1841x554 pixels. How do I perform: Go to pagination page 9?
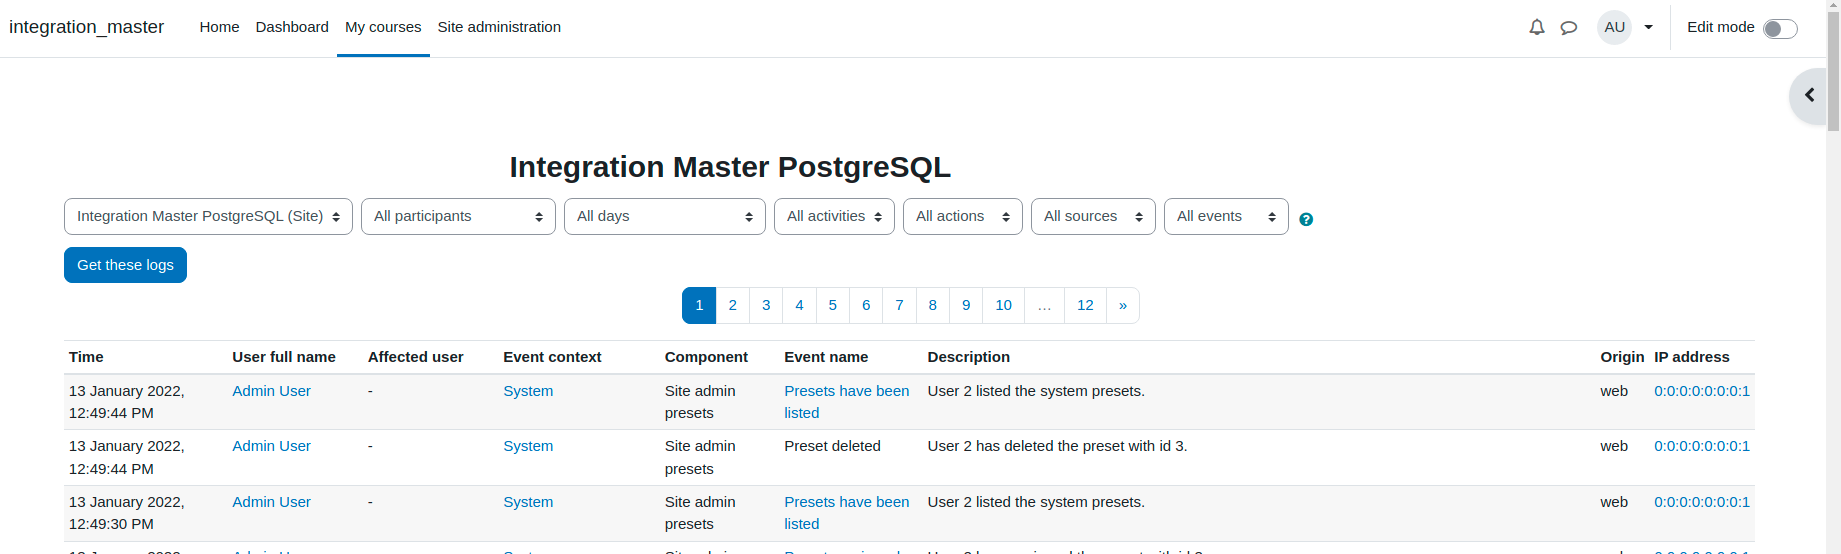pyautogui.click(x=966, y=305)
